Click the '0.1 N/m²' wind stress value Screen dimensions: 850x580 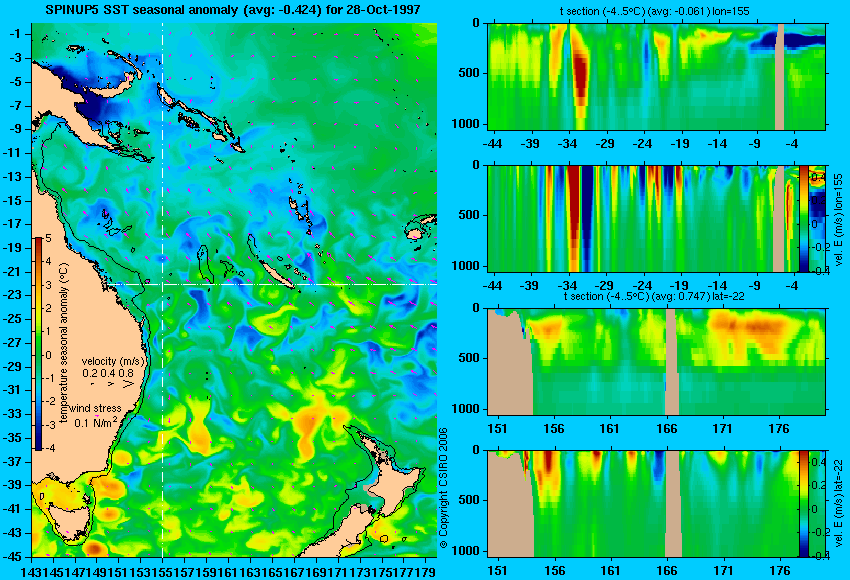tap(95, 421)
